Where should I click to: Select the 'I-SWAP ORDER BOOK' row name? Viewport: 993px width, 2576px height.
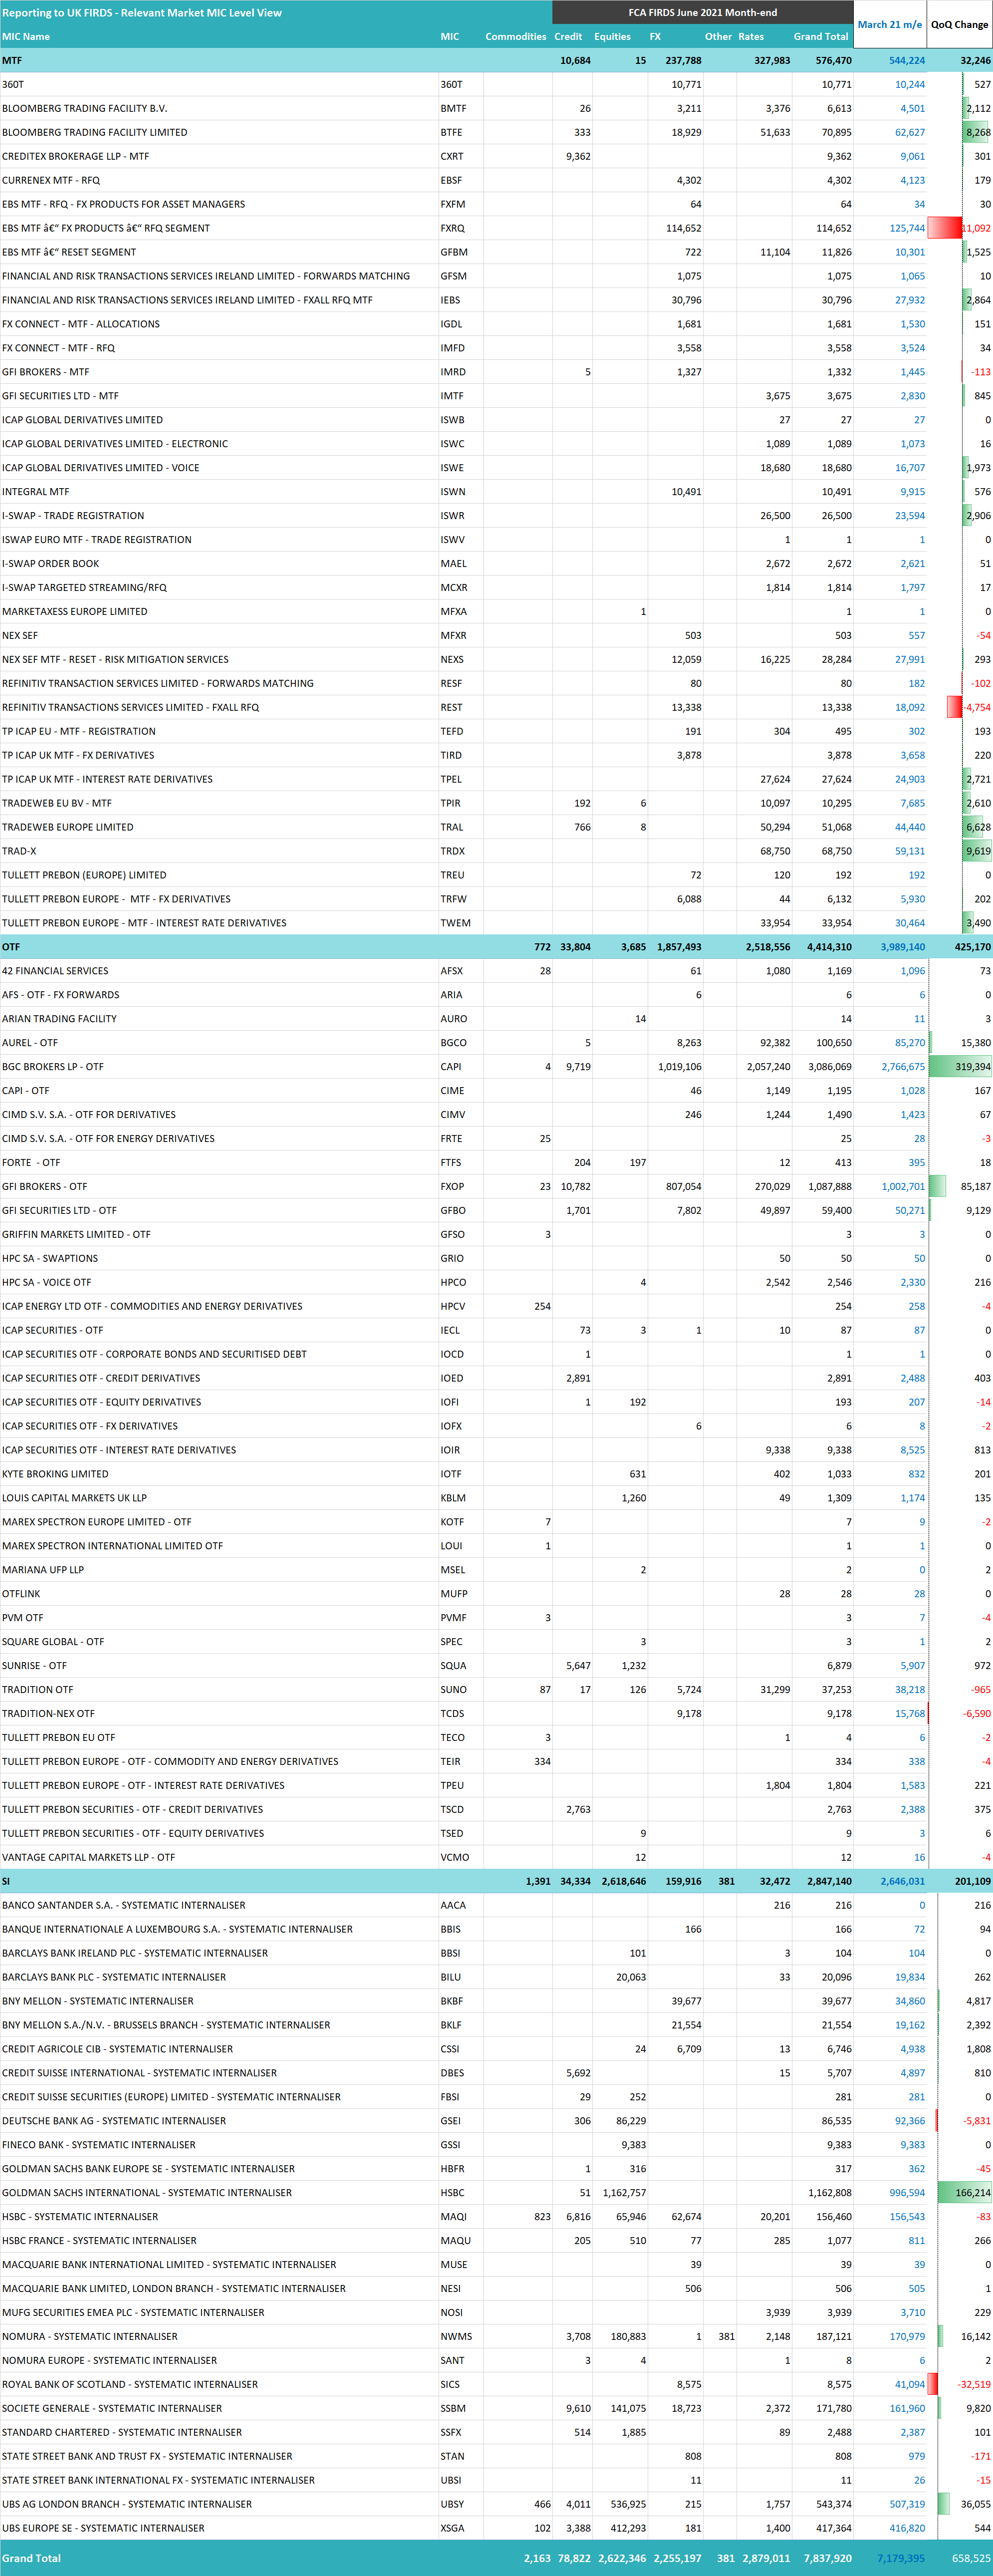pos(51,564)
